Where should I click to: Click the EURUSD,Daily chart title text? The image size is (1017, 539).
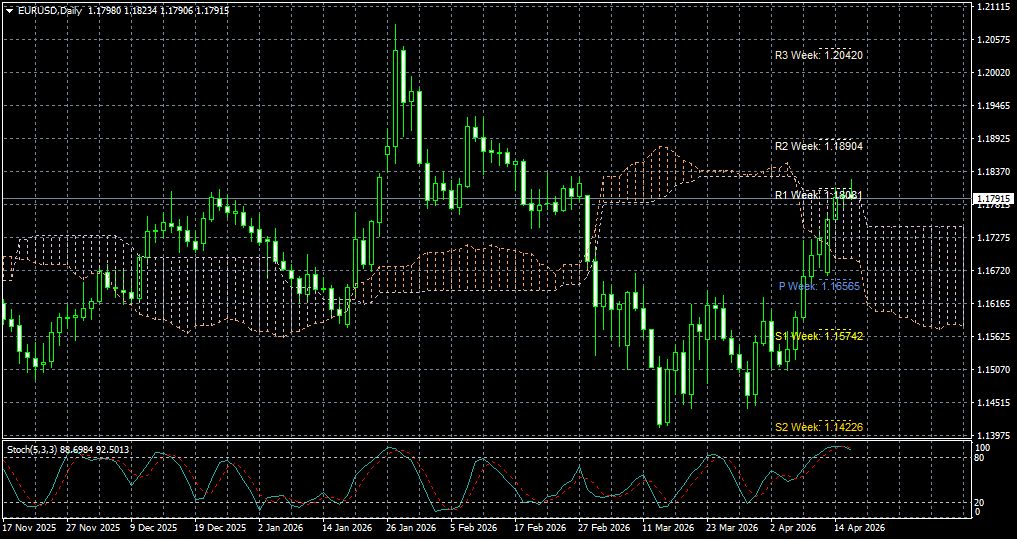[49, 11]
